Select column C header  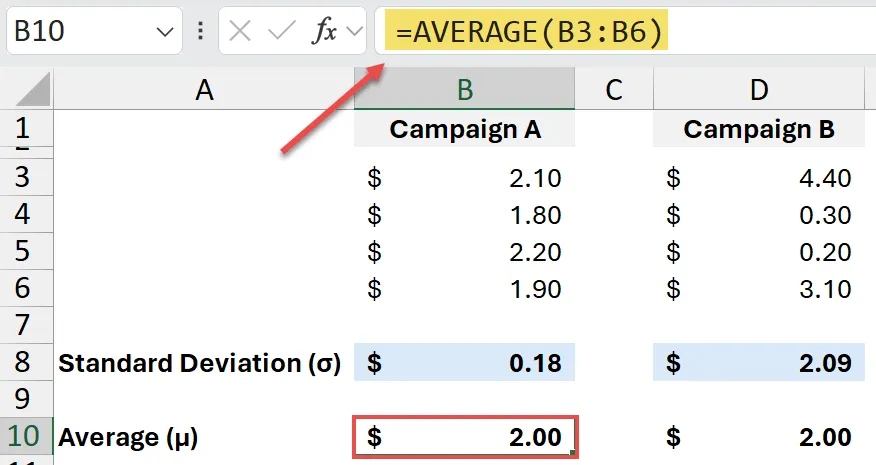tap(613, 90)
